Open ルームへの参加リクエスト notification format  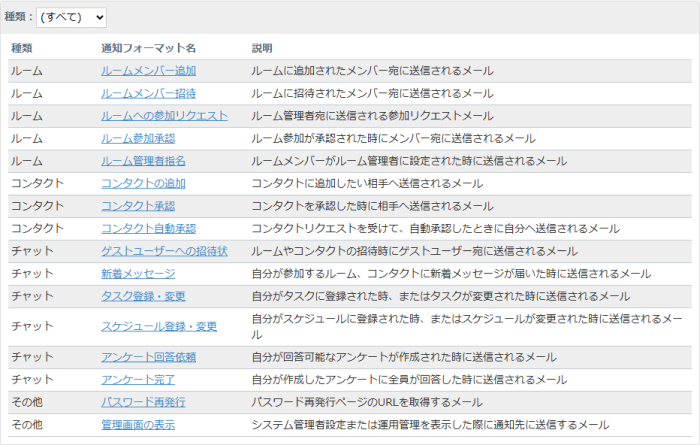click(x=164, y=116)
